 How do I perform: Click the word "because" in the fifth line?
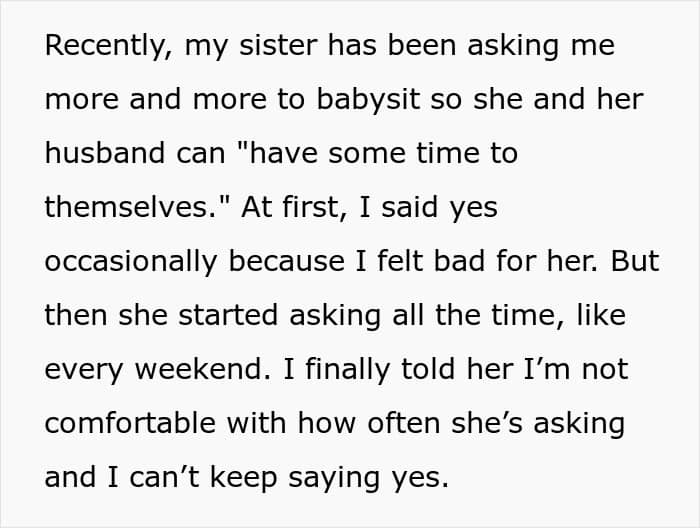point(287,261)
